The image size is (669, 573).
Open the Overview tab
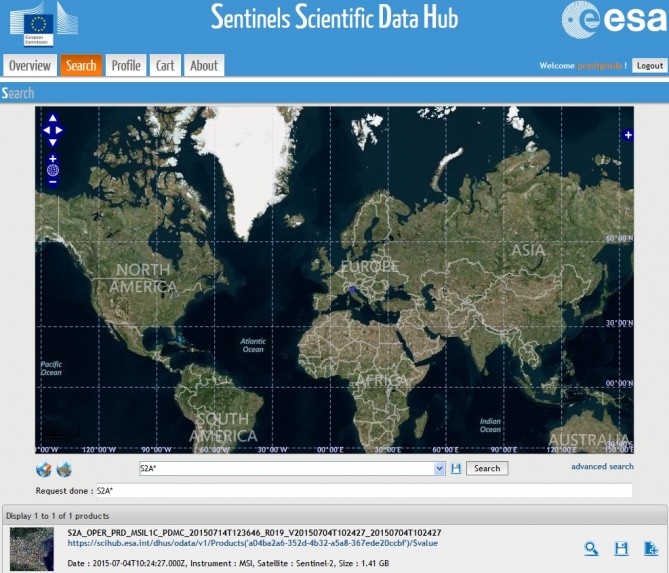[x=30, y=65]
